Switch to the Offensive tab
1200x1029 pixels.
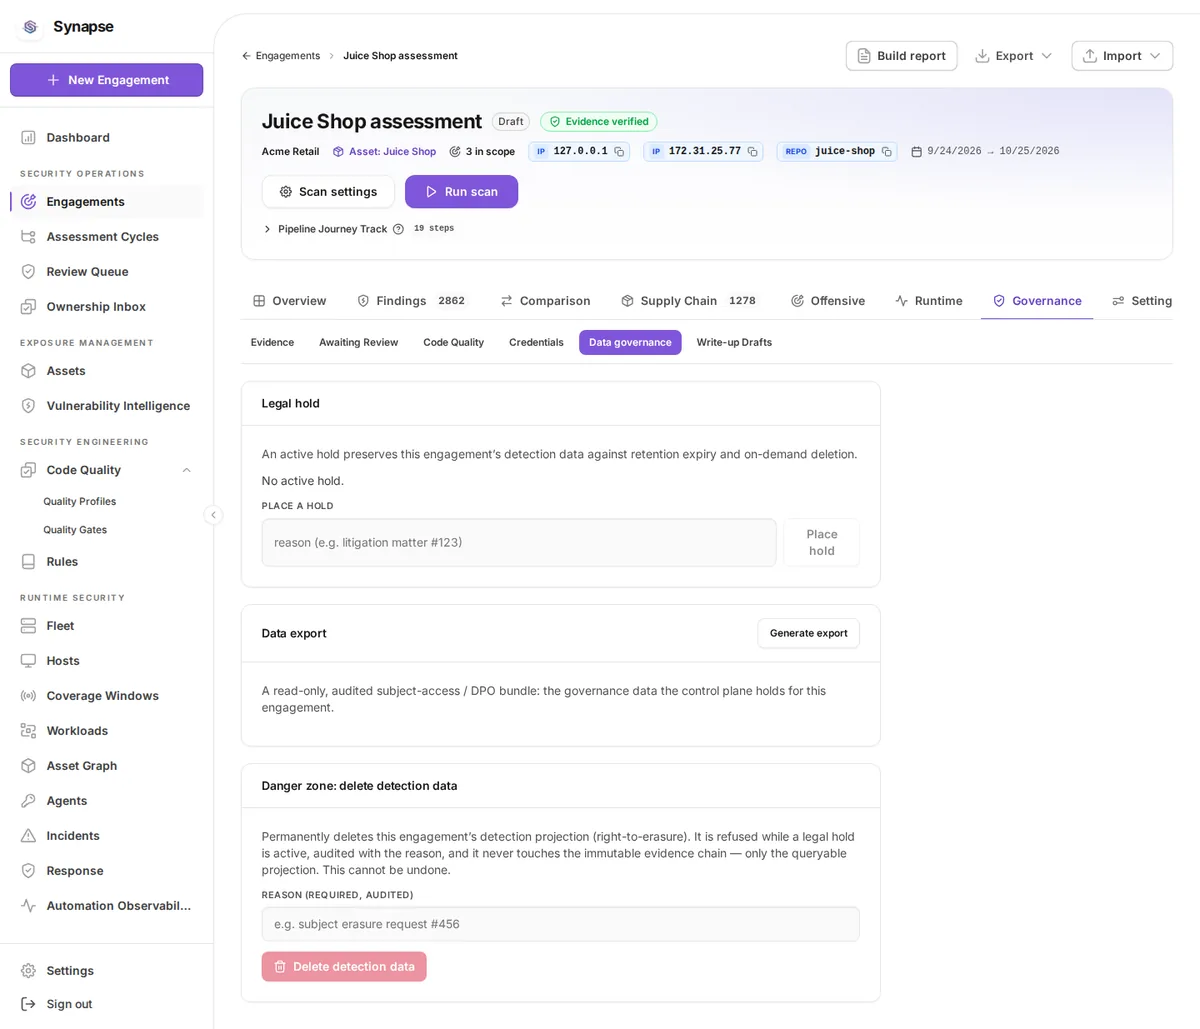pos(828,301)
